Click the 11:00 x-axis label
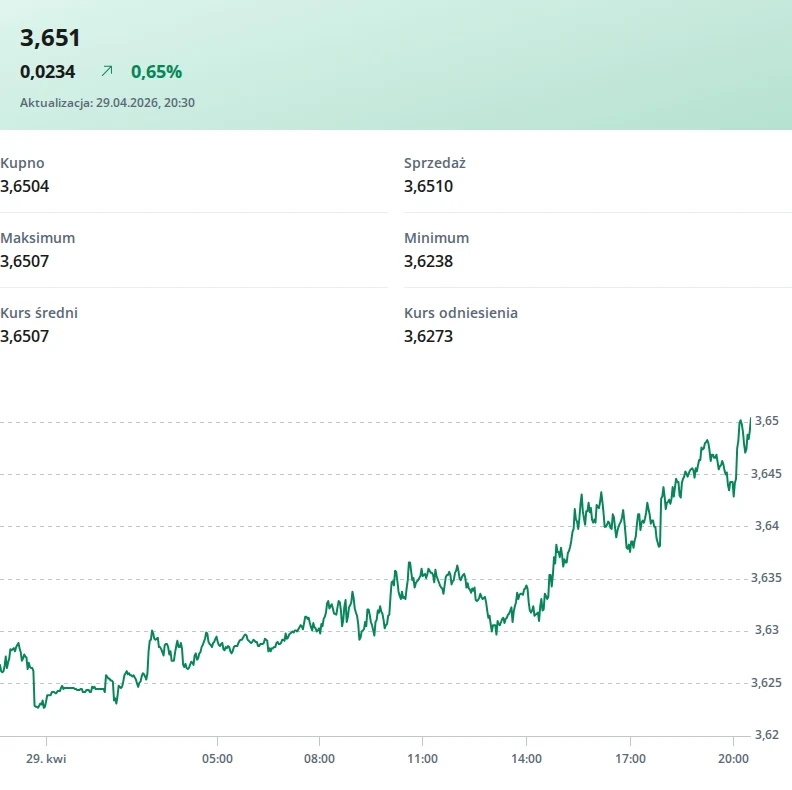The image size is (792, 790). click(423, 759)
